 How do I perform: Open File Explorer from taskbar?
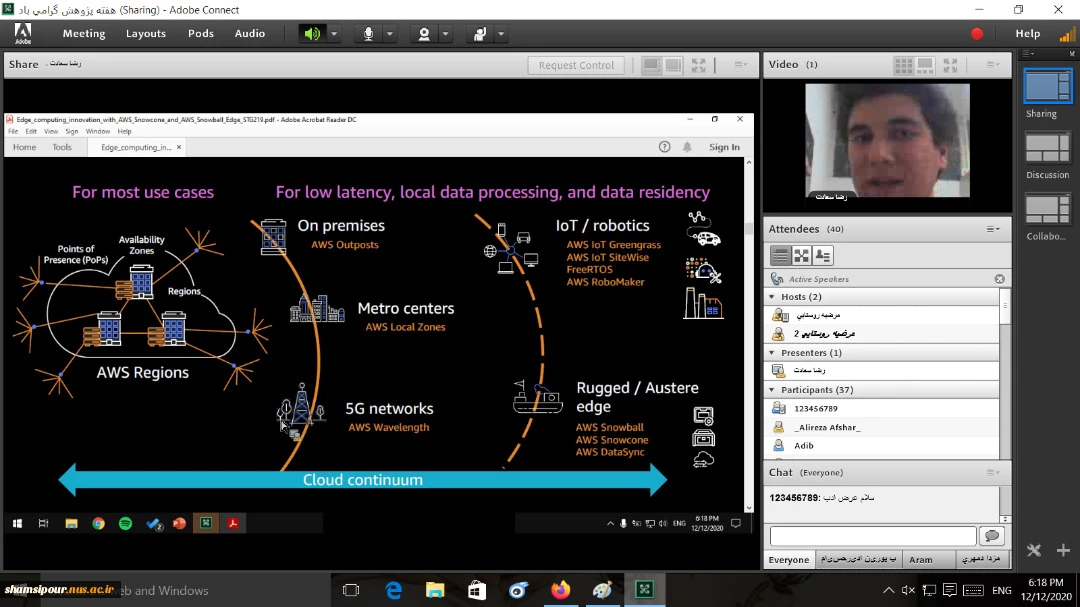point(435,590)
